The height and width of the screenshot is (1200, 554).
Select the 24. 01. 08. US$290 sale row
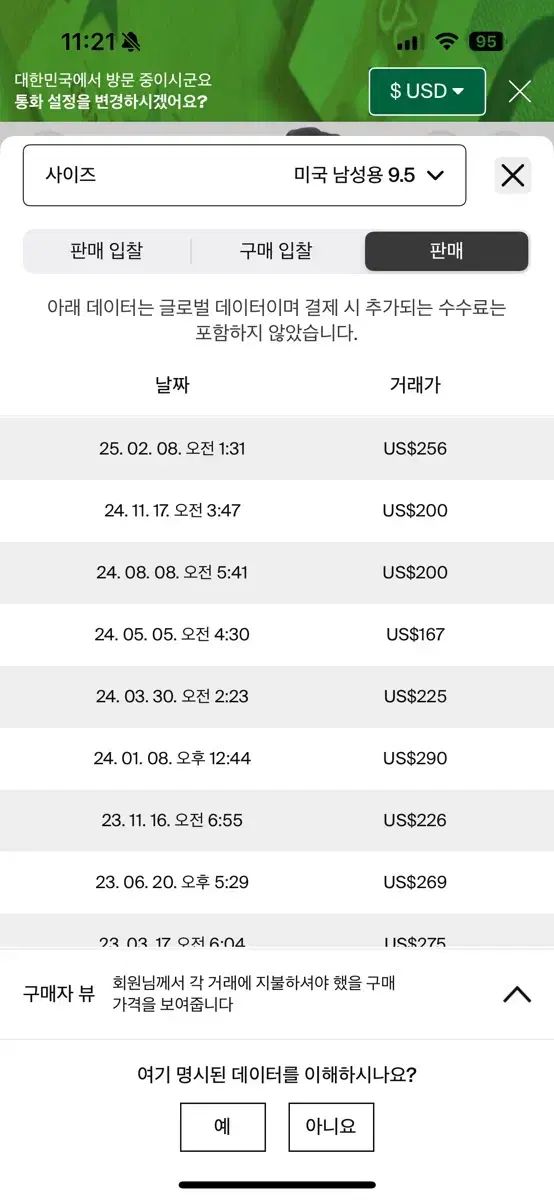pos(277,759)
